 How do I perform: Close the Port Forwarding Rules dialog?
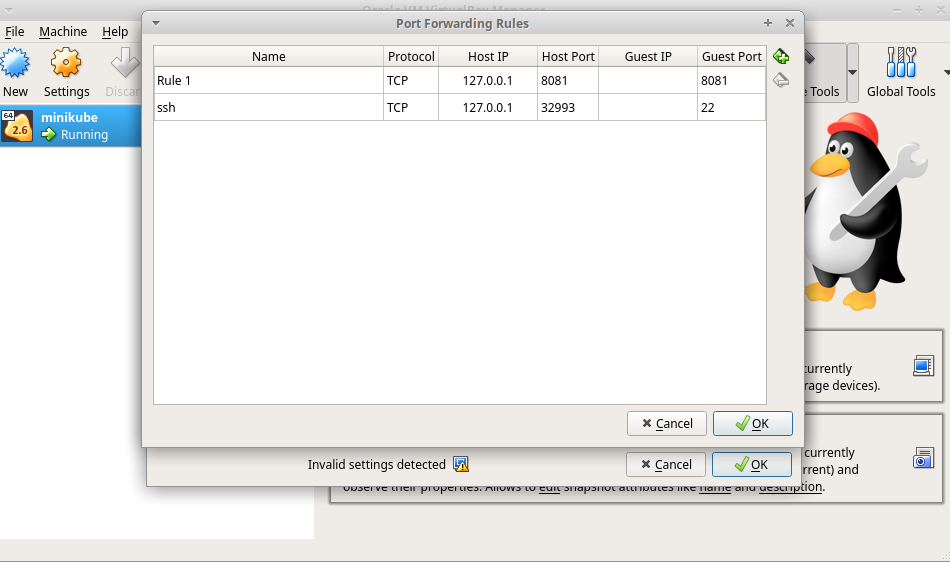(789, 23)
